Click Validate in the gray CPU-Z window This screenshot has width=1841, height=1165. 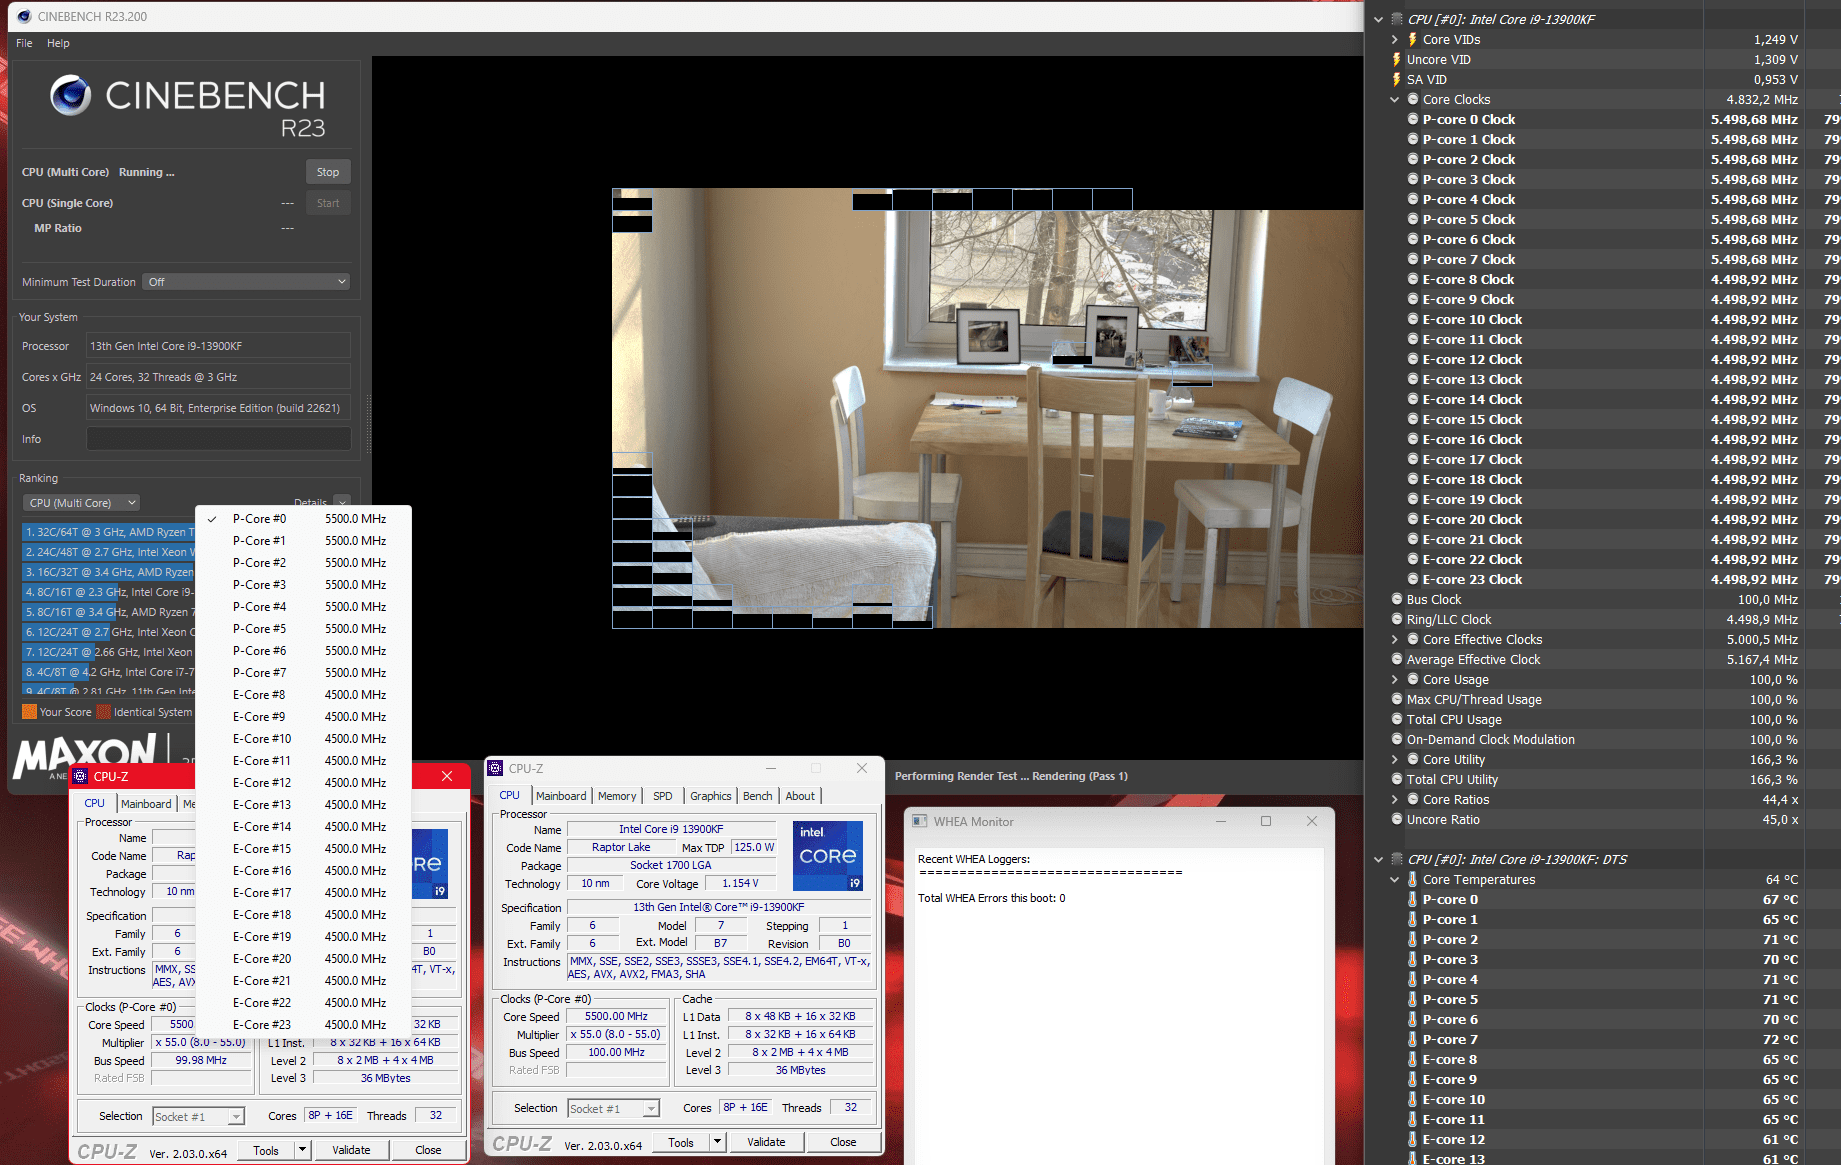766,1142
